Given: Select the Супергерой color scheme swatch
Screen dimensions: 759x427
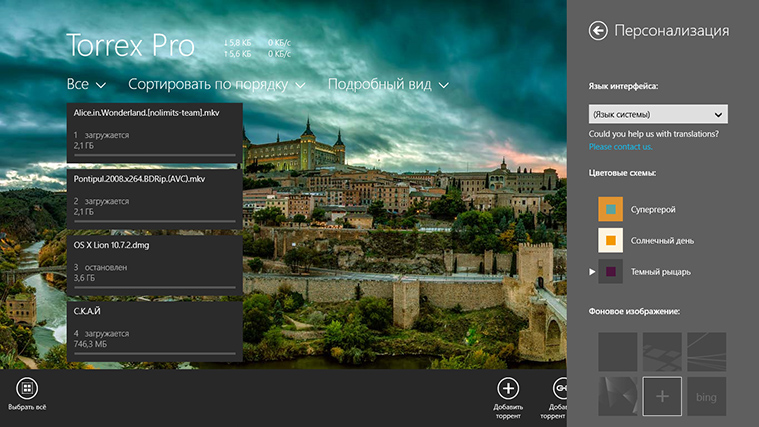Looking at the screenshot, I should click(x=610, y=209).
